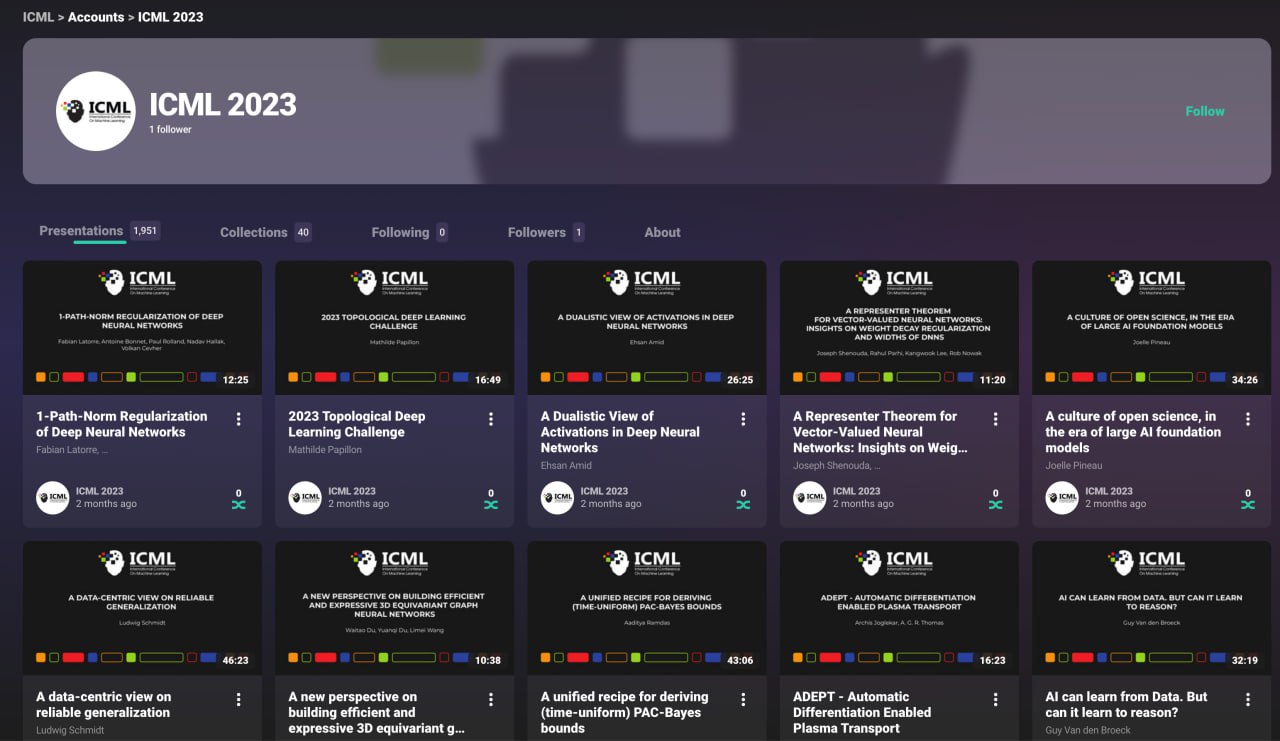The height and width of the screenshot is (741, 1280).
Task: Click the author name "Joelle Pineau" below the card title
Action: pyautogui.click(x=1074, y=466)
